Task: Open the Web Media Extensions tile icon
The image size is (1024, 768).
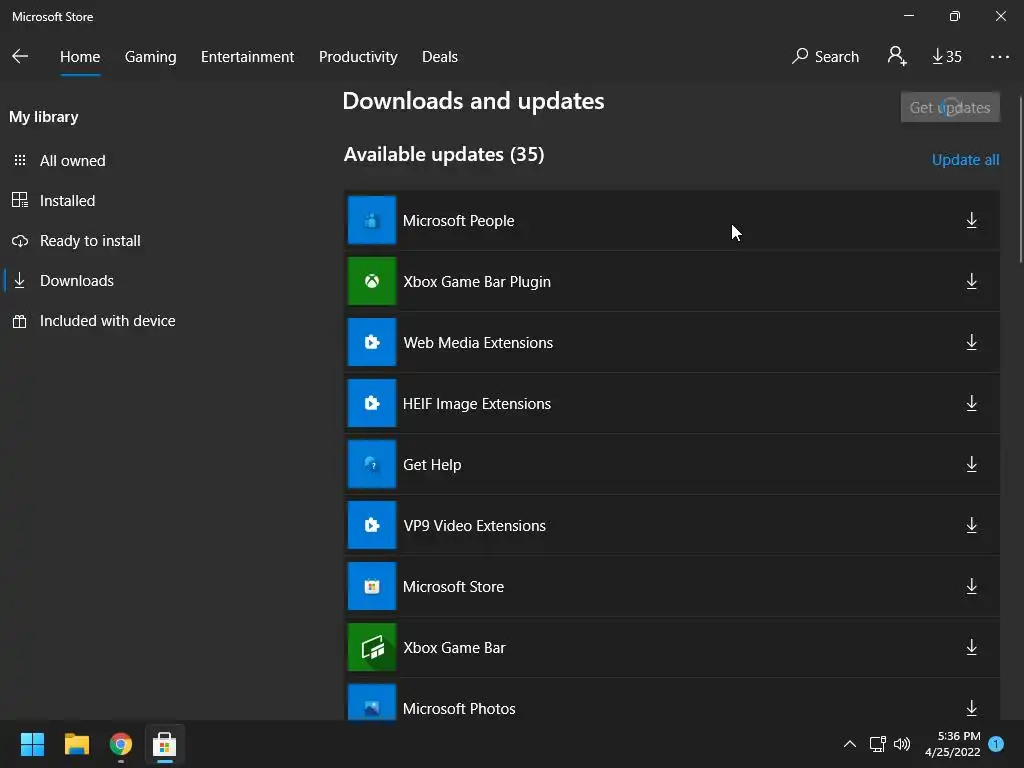Action: (372, 342)
